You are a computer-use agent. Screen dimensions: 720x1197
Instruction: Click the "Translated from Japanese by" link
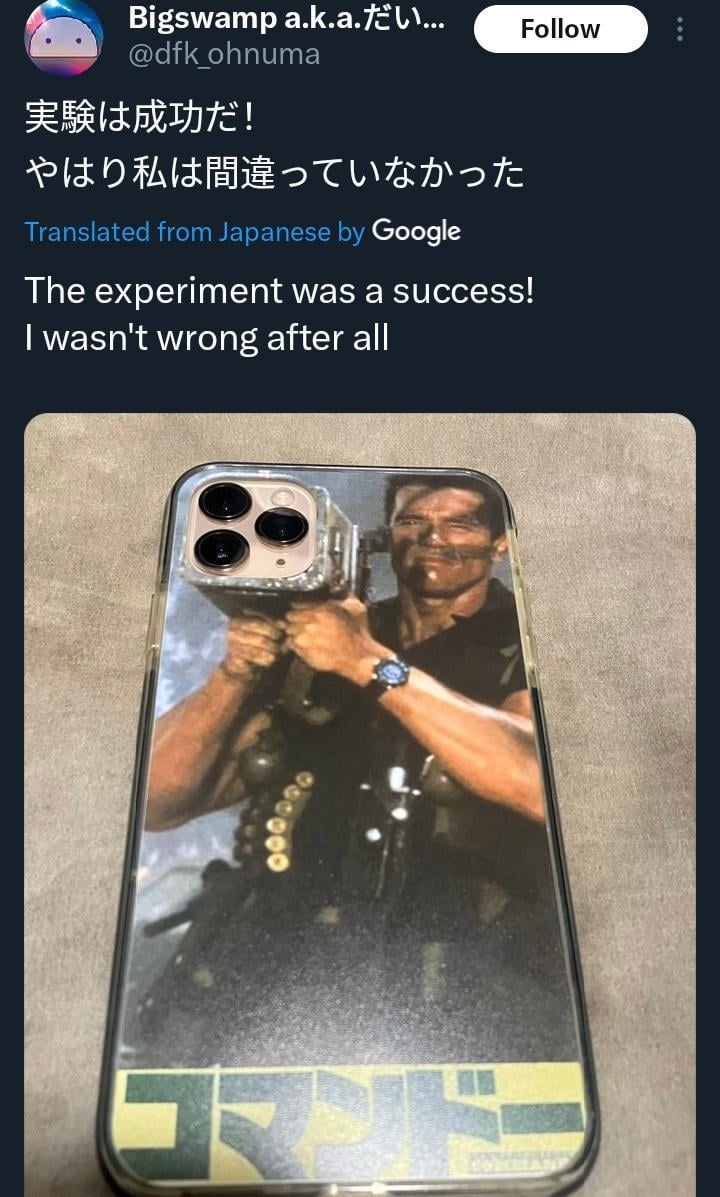click(x=195, y=231)
